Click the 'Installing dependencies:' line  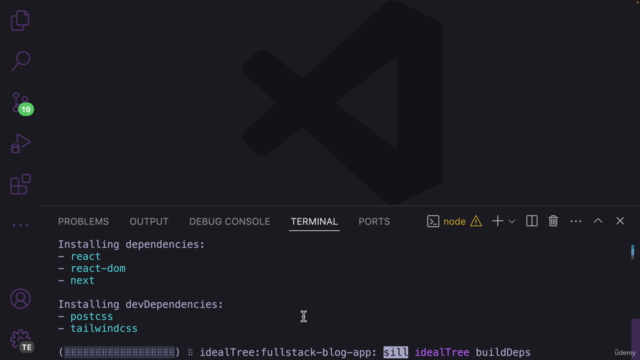(131, 244)
